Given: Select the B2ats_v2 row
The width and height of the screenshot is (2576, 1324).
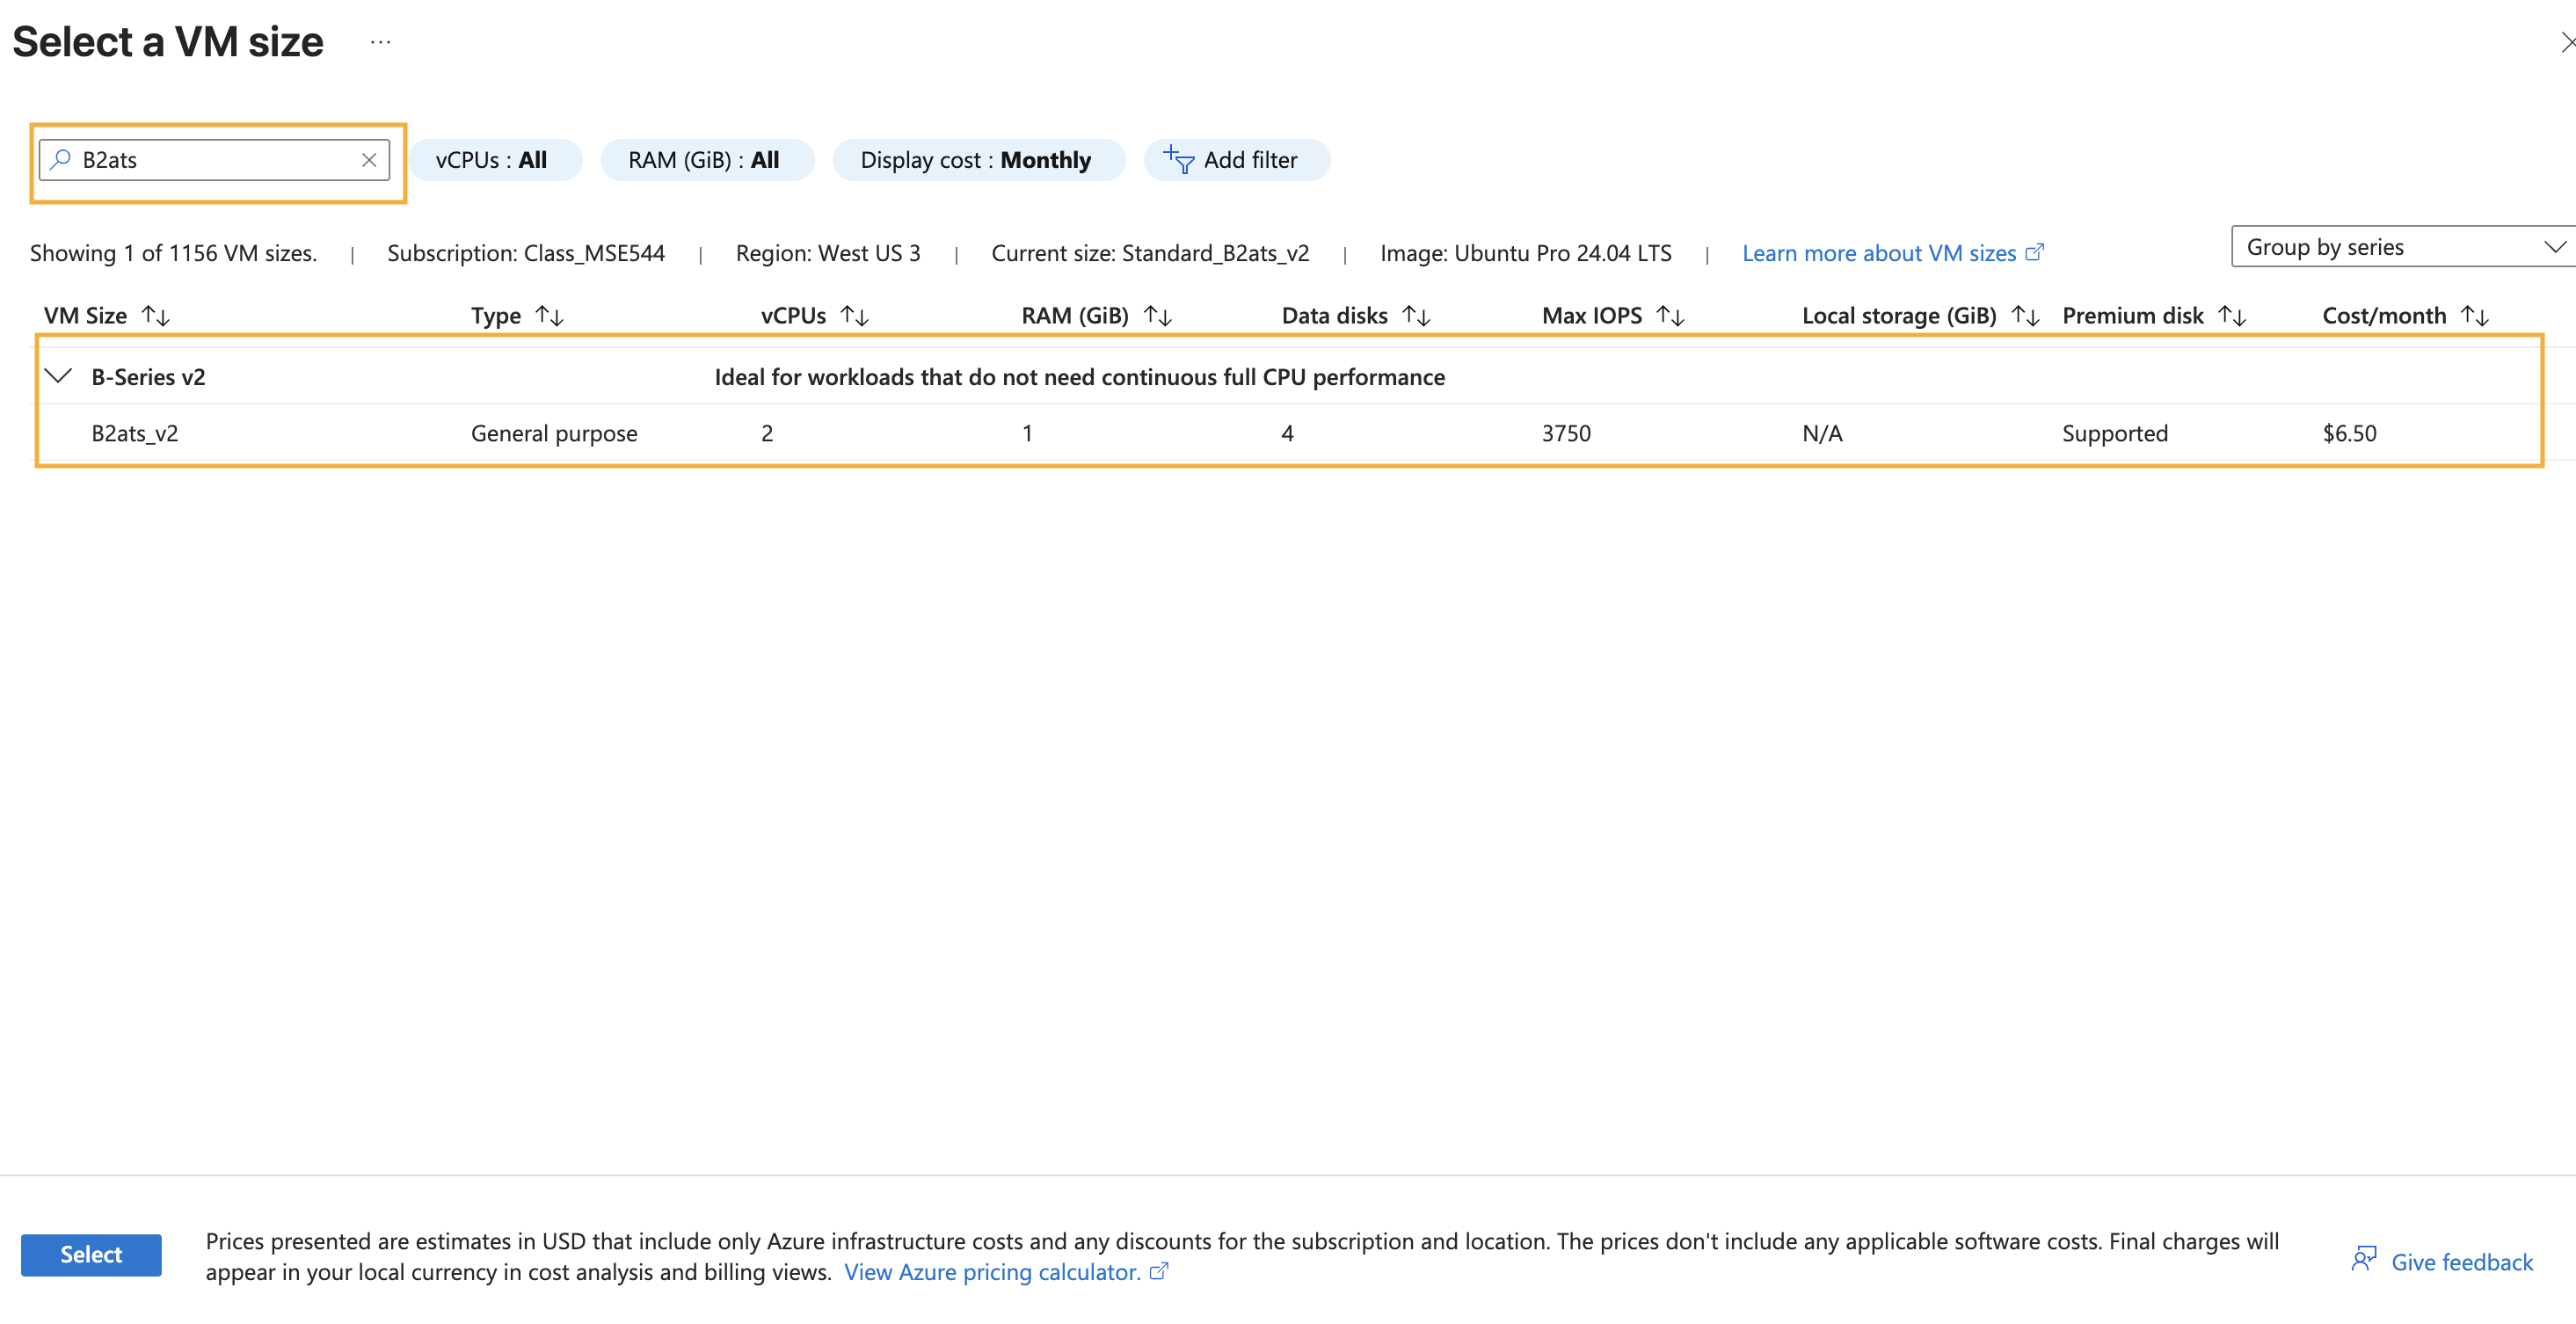Looking at the screenshot, I should point(135,433).
